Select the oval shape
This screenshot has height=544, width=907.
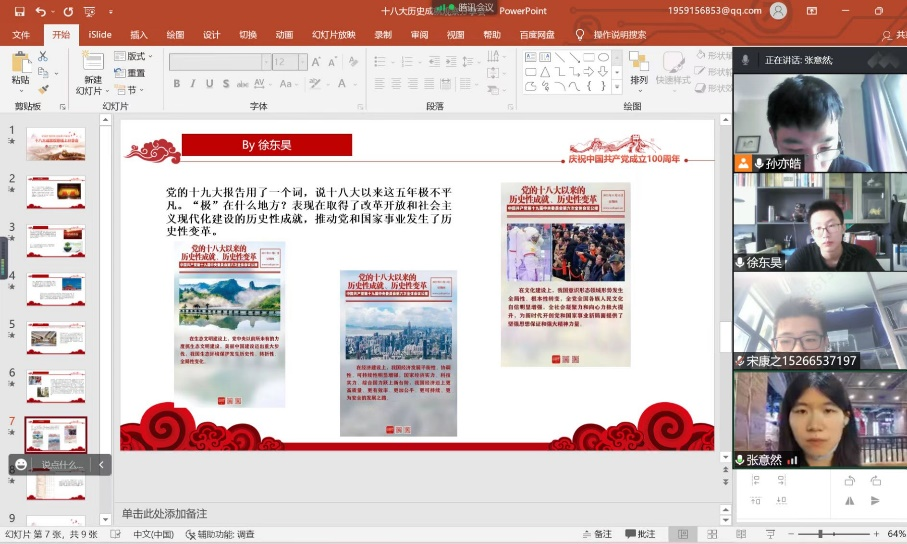pyautogui.click(x=603, y=57)
